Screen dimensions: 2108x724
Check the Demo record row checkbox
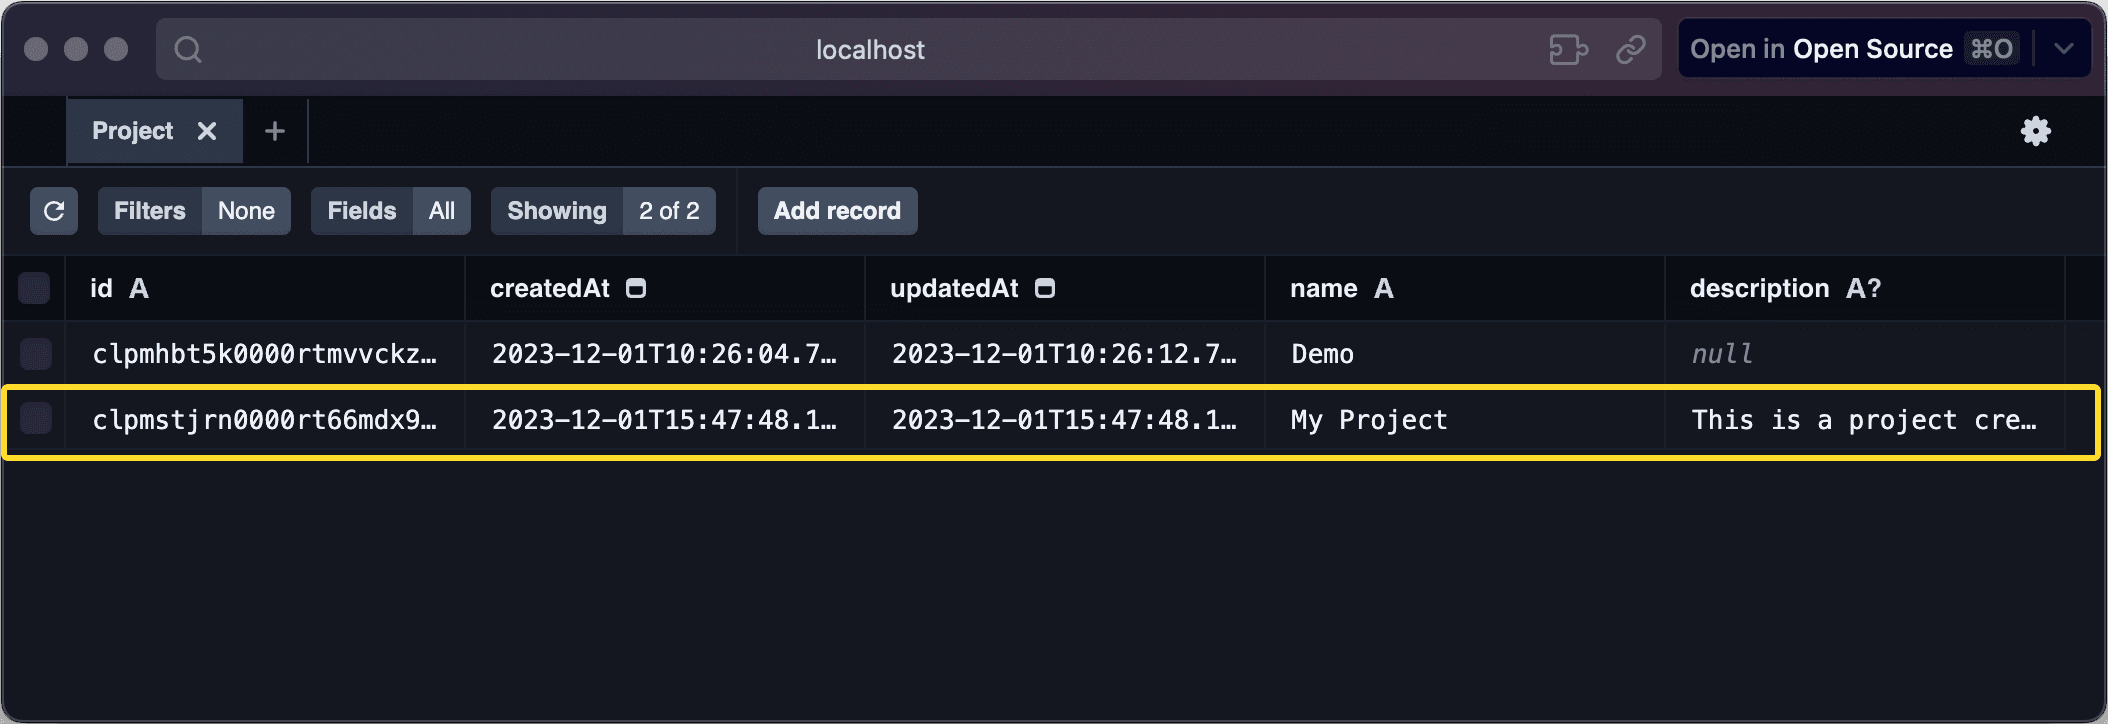[x=36, y=354]
